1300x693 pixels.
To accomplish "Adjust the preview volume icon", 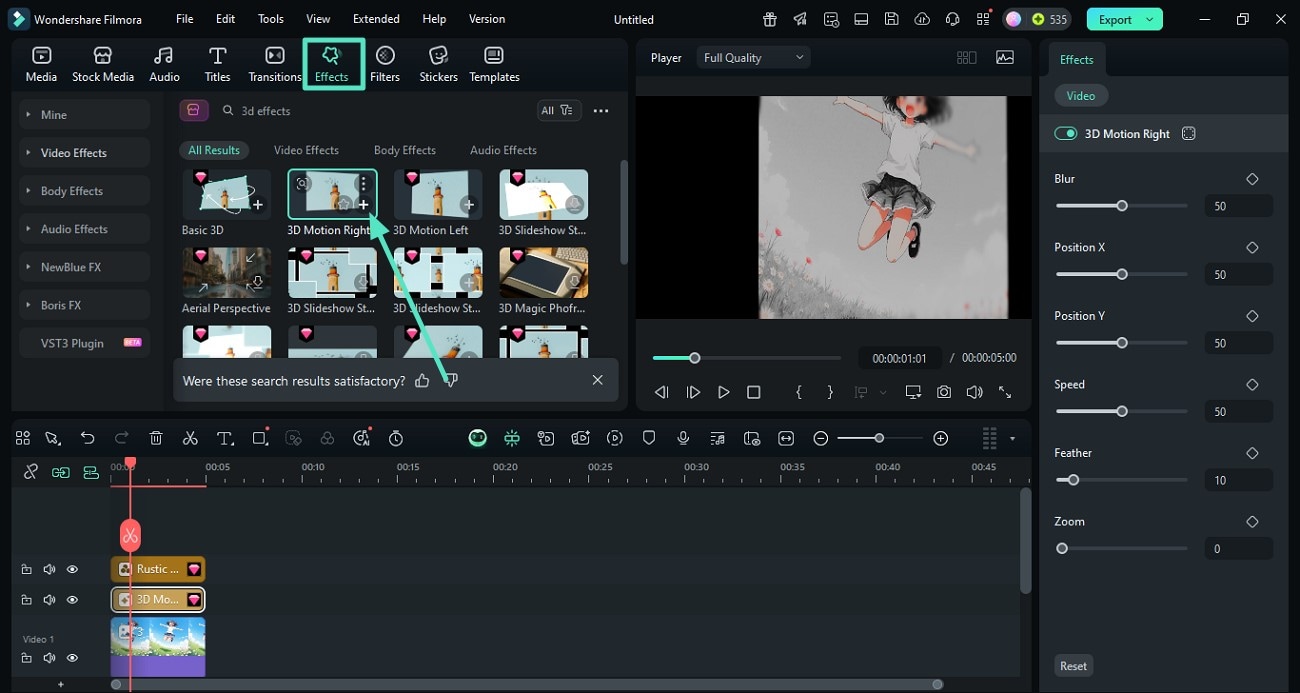I will point(974,393).
